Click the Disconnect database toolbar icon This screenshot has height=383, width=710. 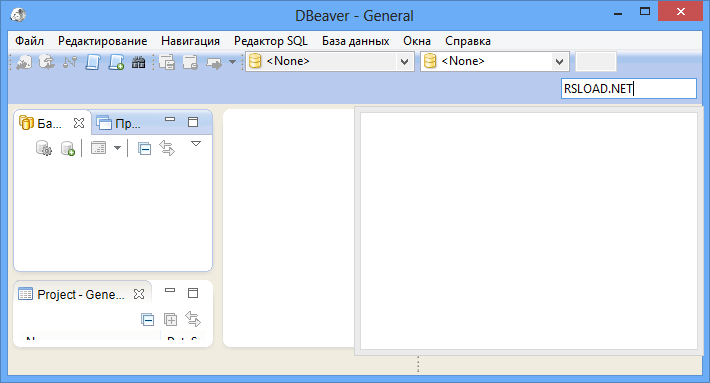point(70,62)
